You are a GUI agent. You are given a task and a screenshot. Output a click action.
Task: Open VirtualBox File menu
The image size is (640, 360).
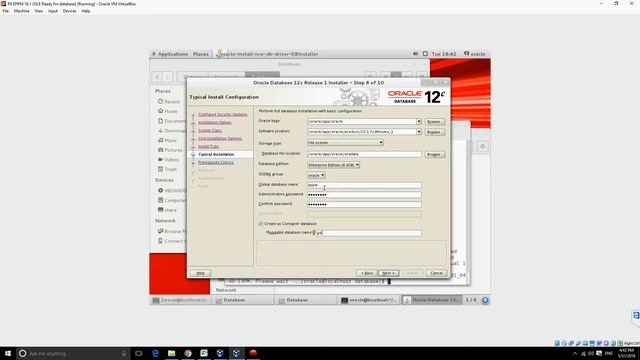tap(6, 11)
